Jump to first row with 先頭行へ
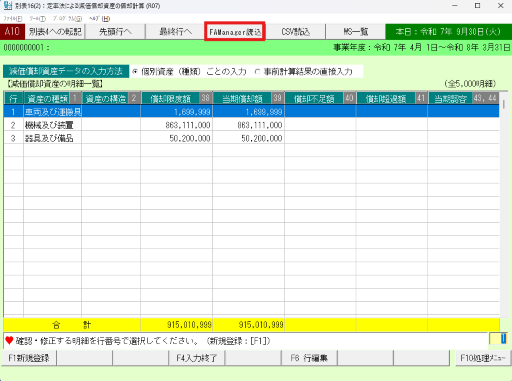Screen dimensions: 512x381 [115, 32]
